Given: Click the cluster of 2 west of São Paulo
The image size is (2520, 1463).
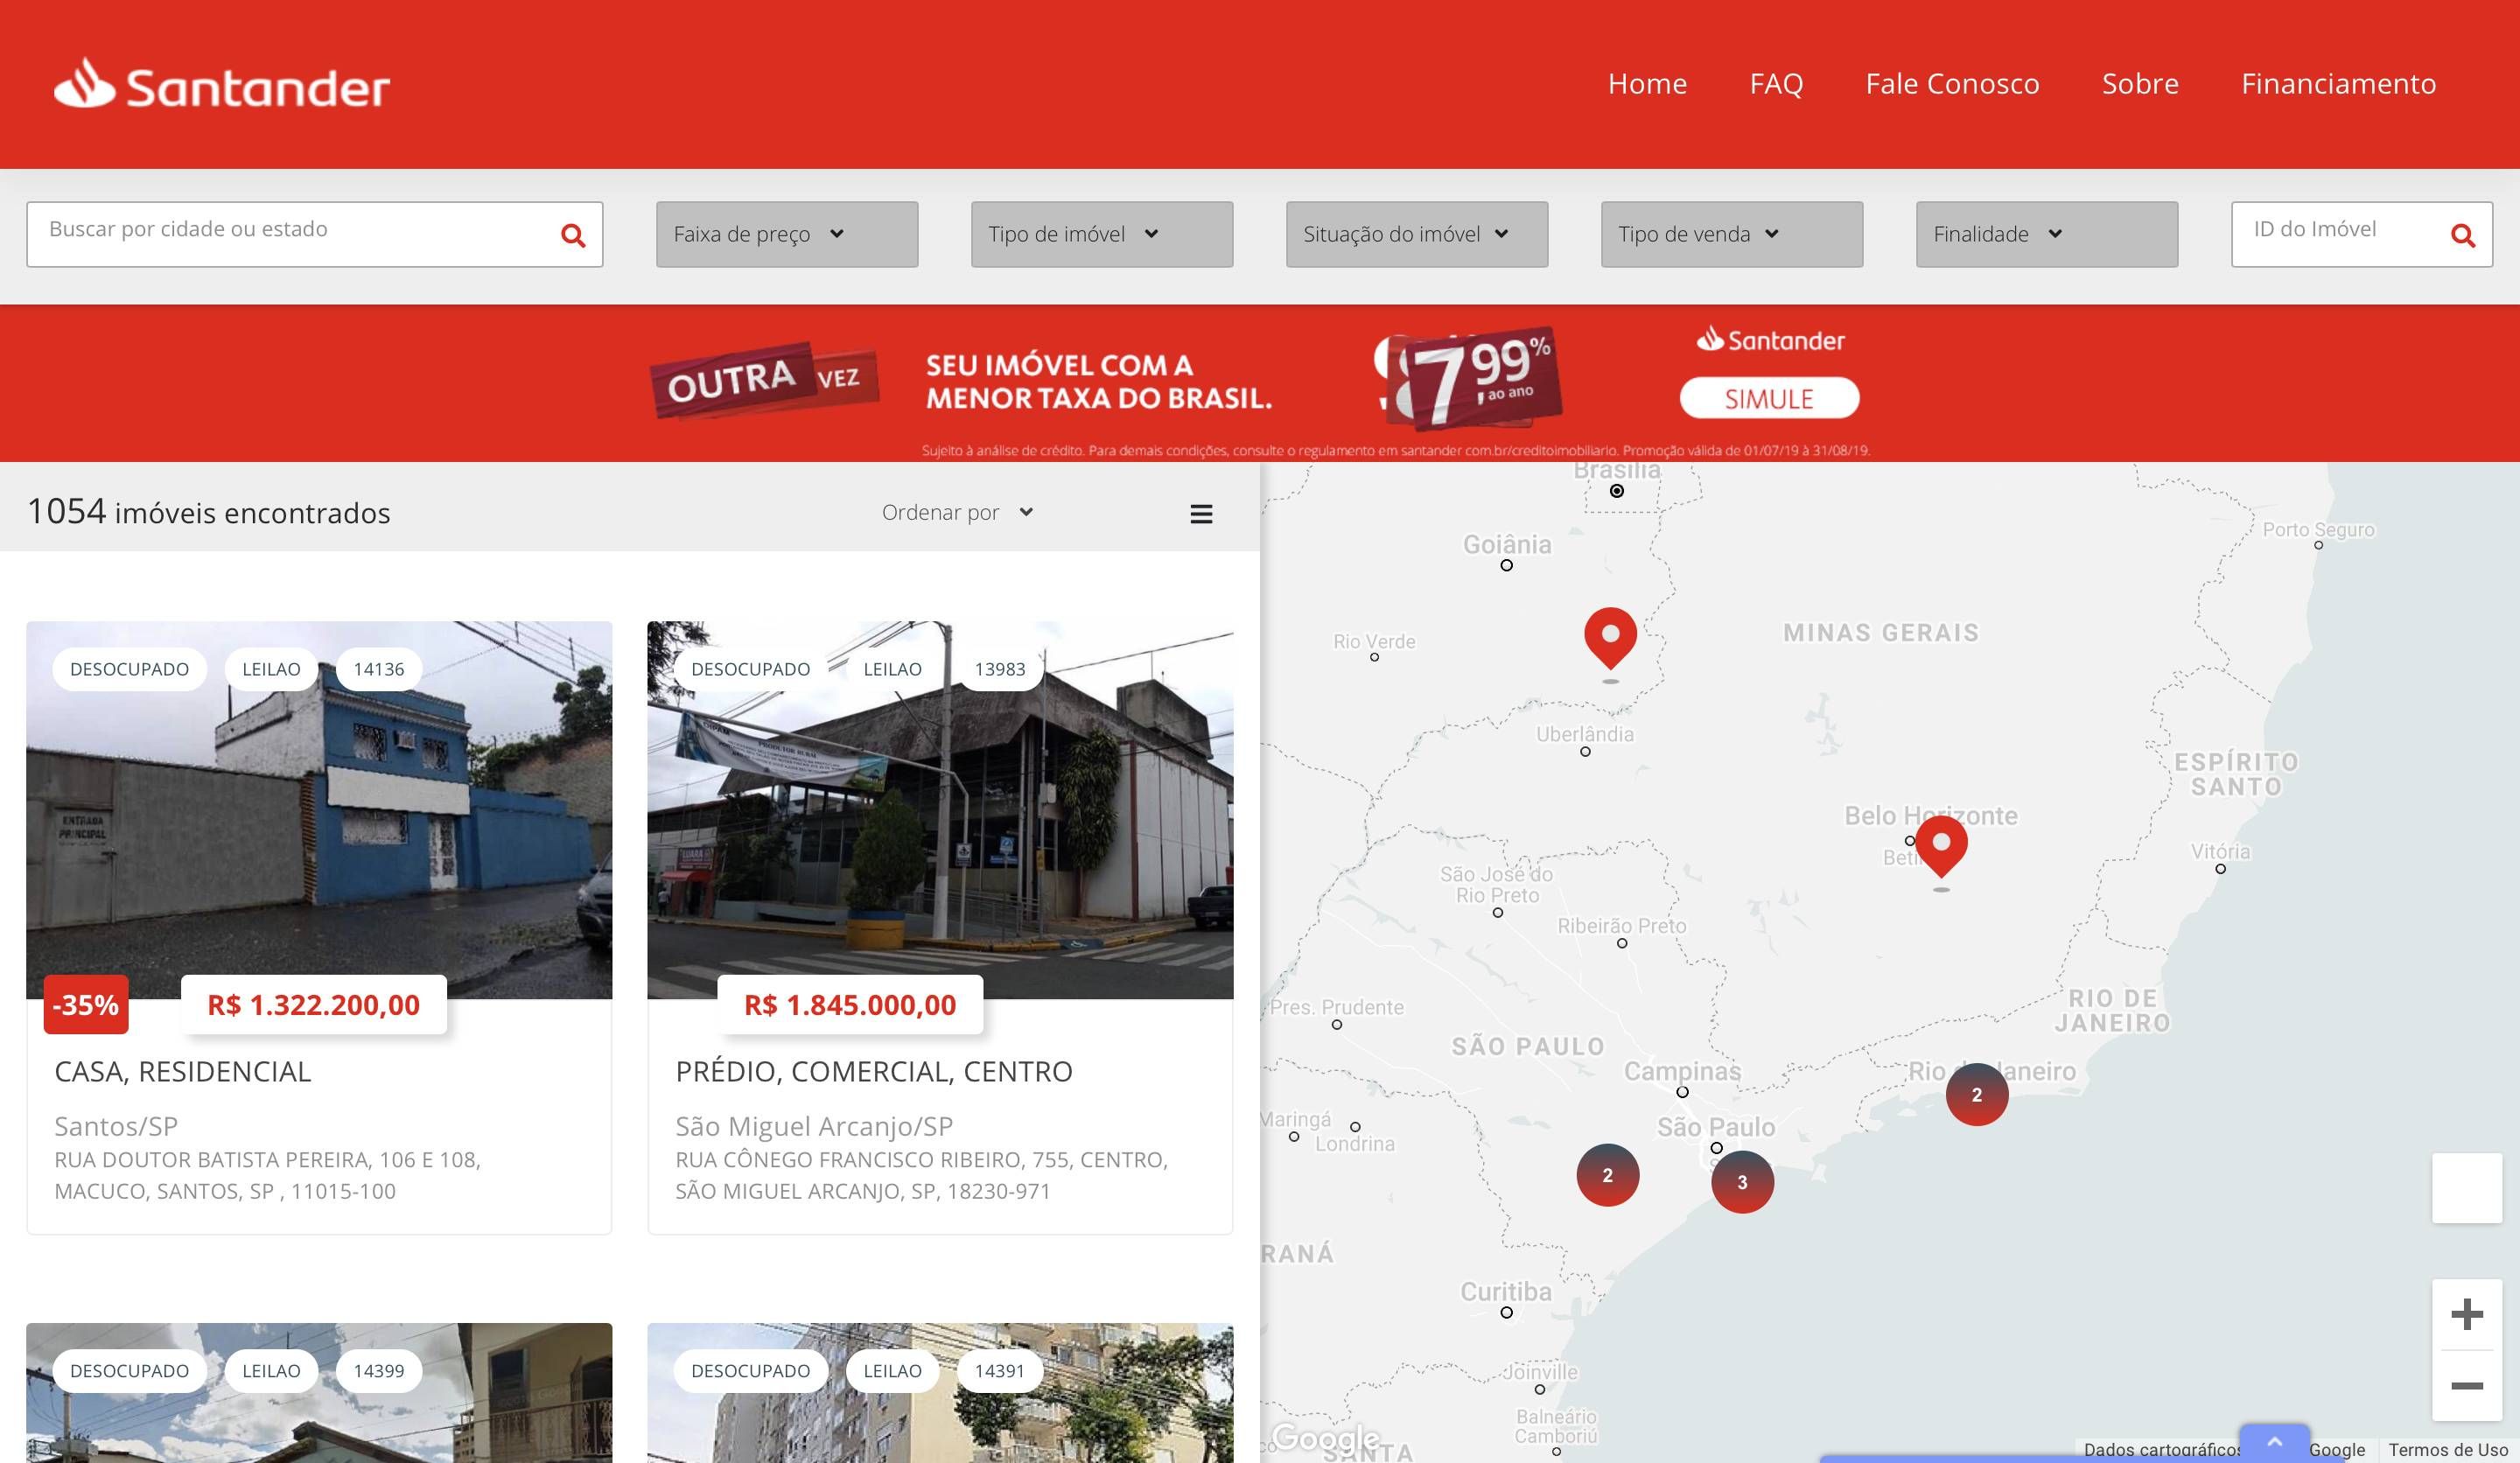Looking at the screenshot, I should [1607, 1175].
